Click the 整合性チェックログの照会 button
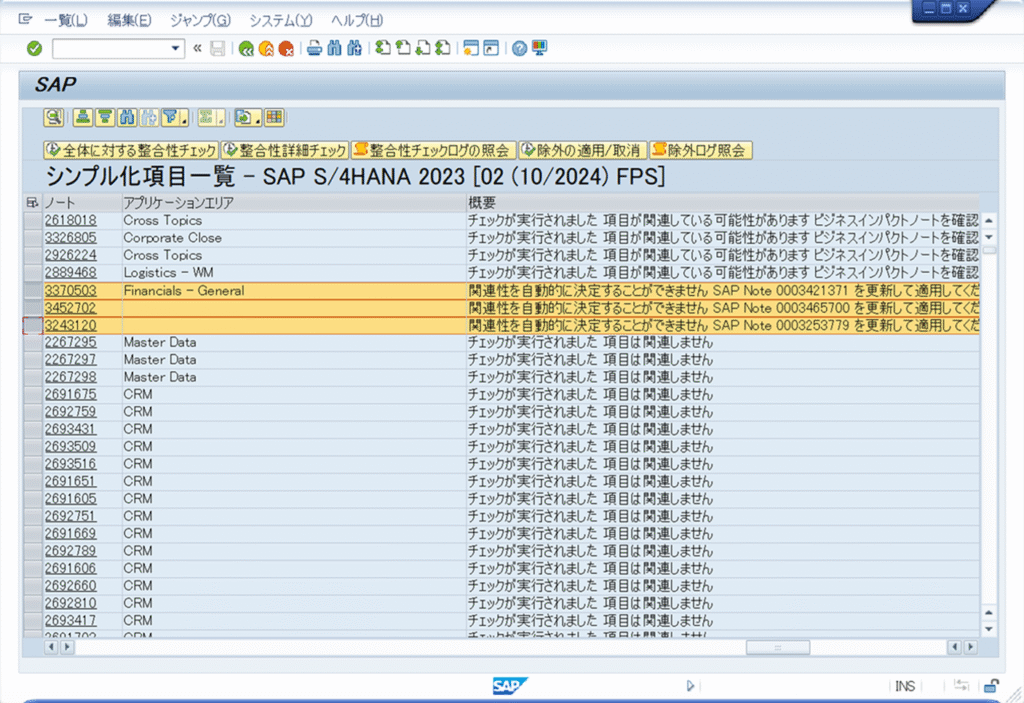The width and height of the screenshot is (1024, 703). 434,150
